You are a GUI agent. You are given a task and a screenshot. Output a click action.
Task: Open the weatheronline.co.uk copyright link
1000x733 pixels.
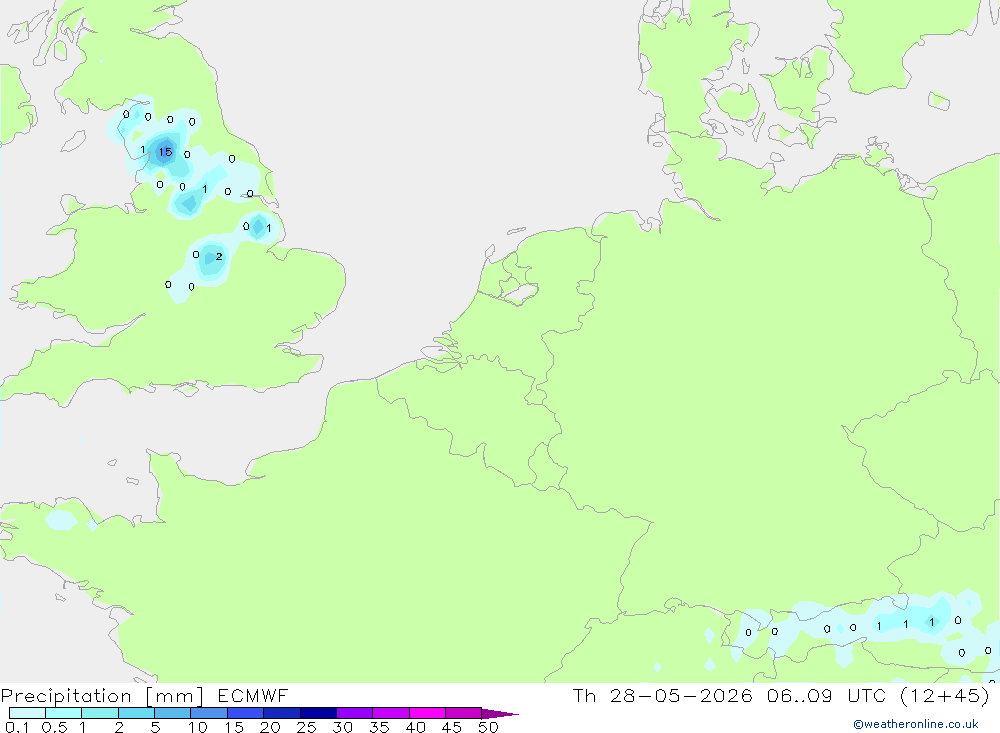pos(915,724)
